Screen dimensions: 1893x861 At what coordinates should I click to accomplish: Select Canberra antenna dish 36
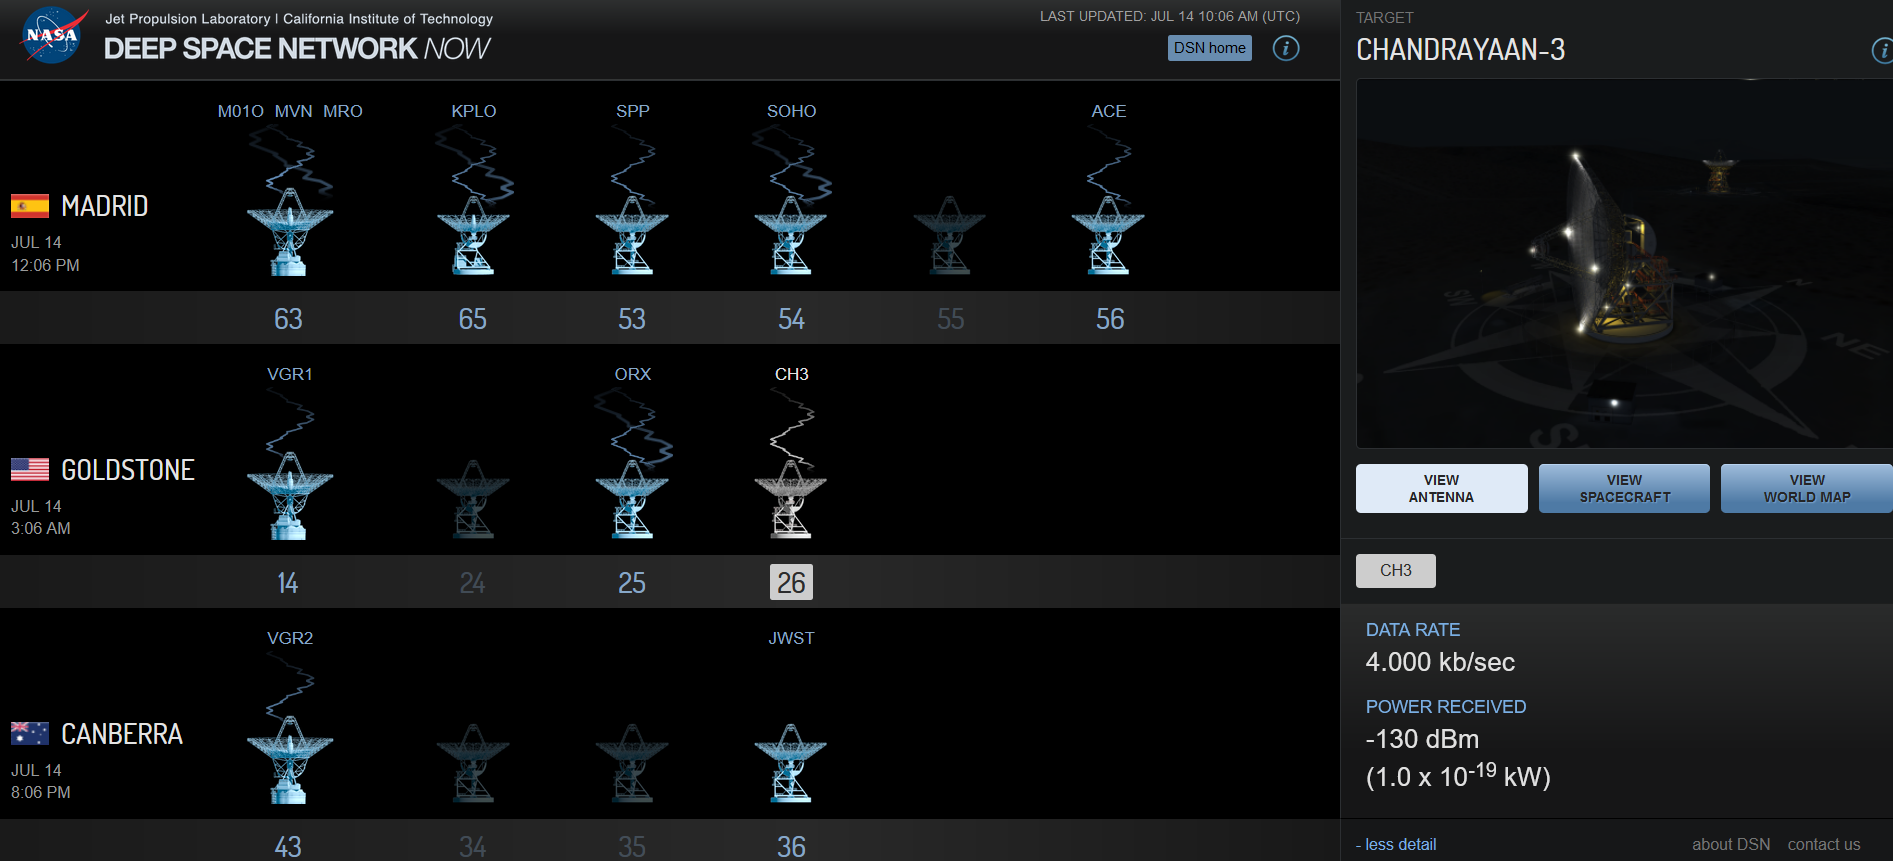(791, 763)
